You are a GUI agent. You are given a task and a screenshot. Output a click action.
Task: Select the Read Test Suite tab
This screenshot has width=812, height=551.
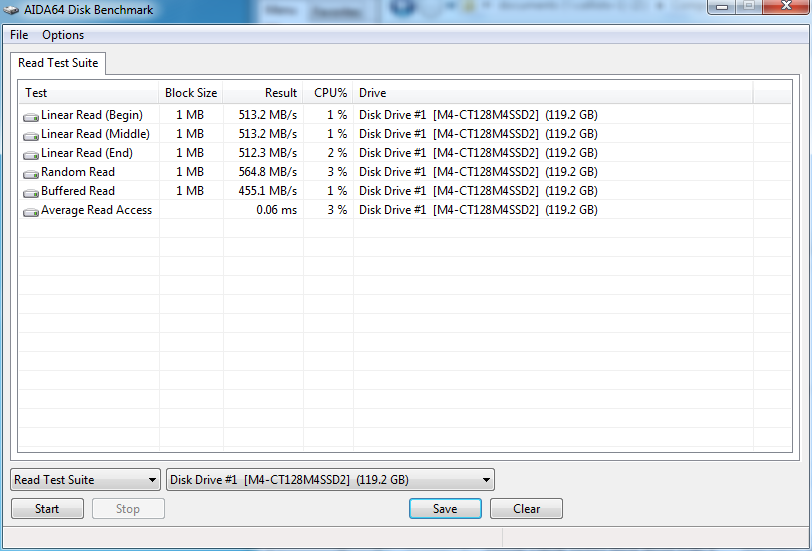[58, 63]
